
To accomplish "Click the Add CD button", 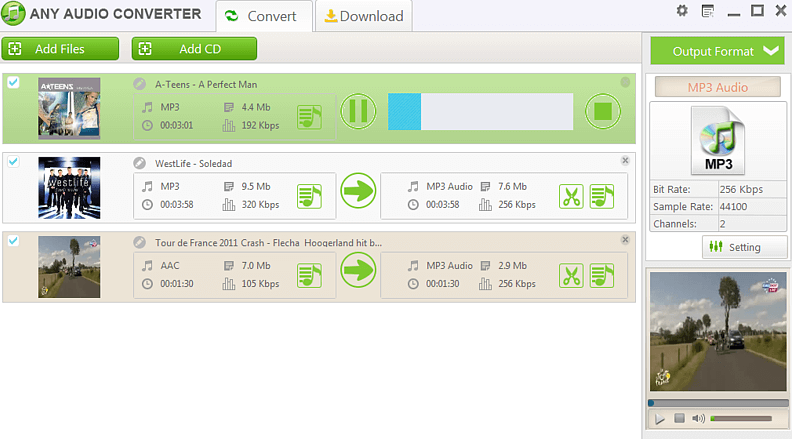I will point(194,49).
